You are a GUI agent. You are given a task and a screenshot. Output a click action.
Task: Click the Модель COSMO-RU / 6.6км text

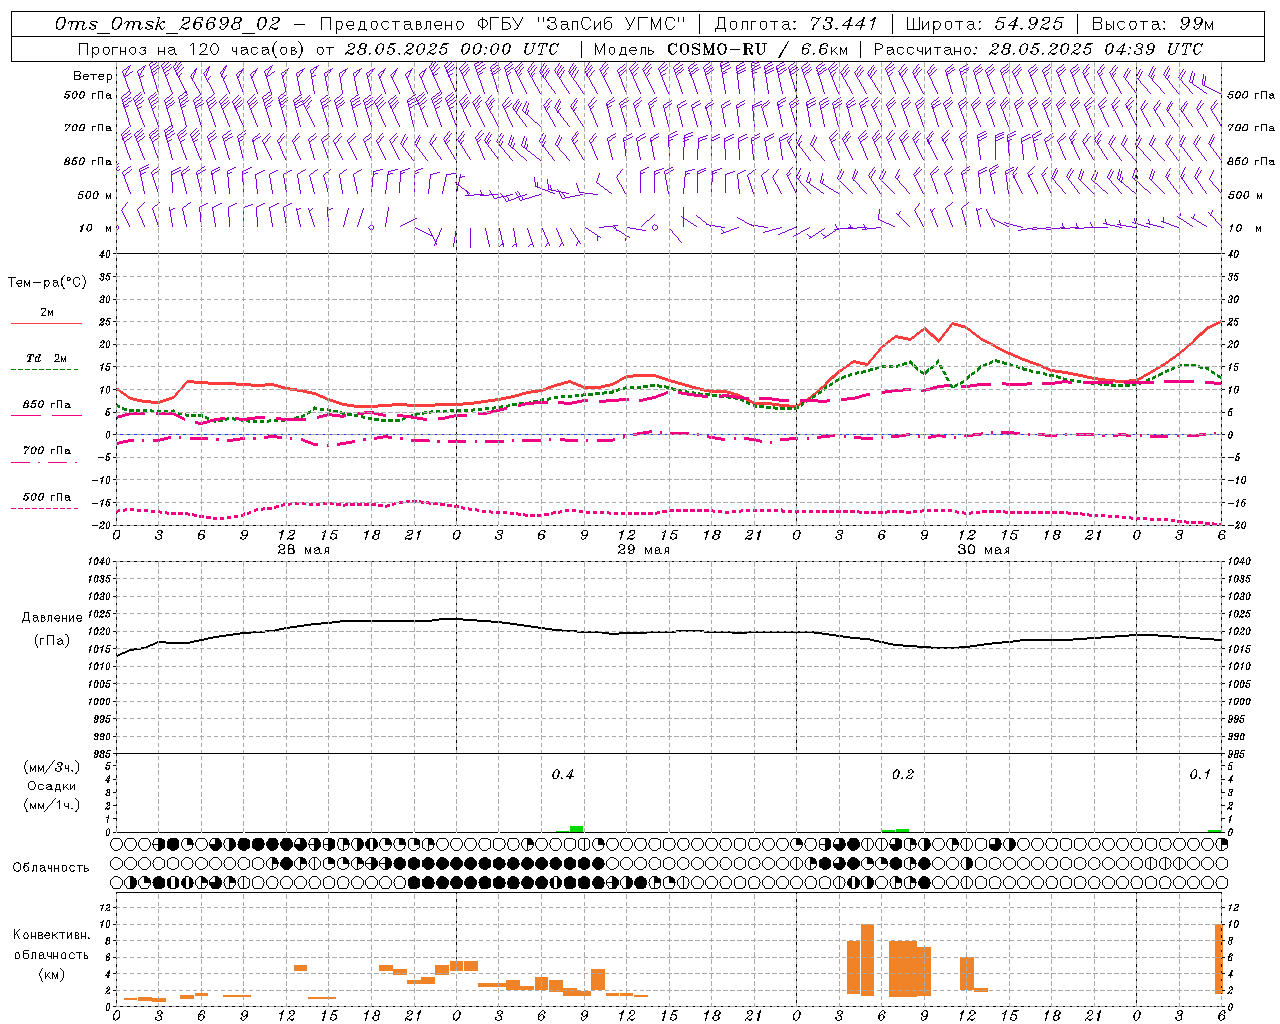pos(720,49)
